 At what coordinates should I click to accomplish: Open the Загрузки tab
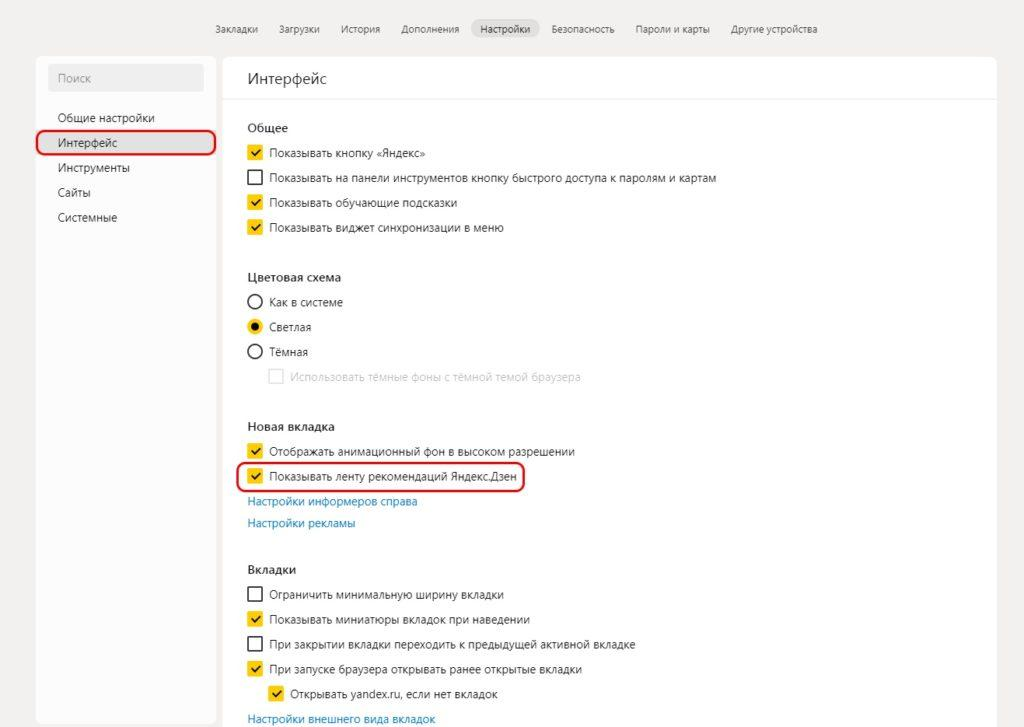[x=299, y=29]
